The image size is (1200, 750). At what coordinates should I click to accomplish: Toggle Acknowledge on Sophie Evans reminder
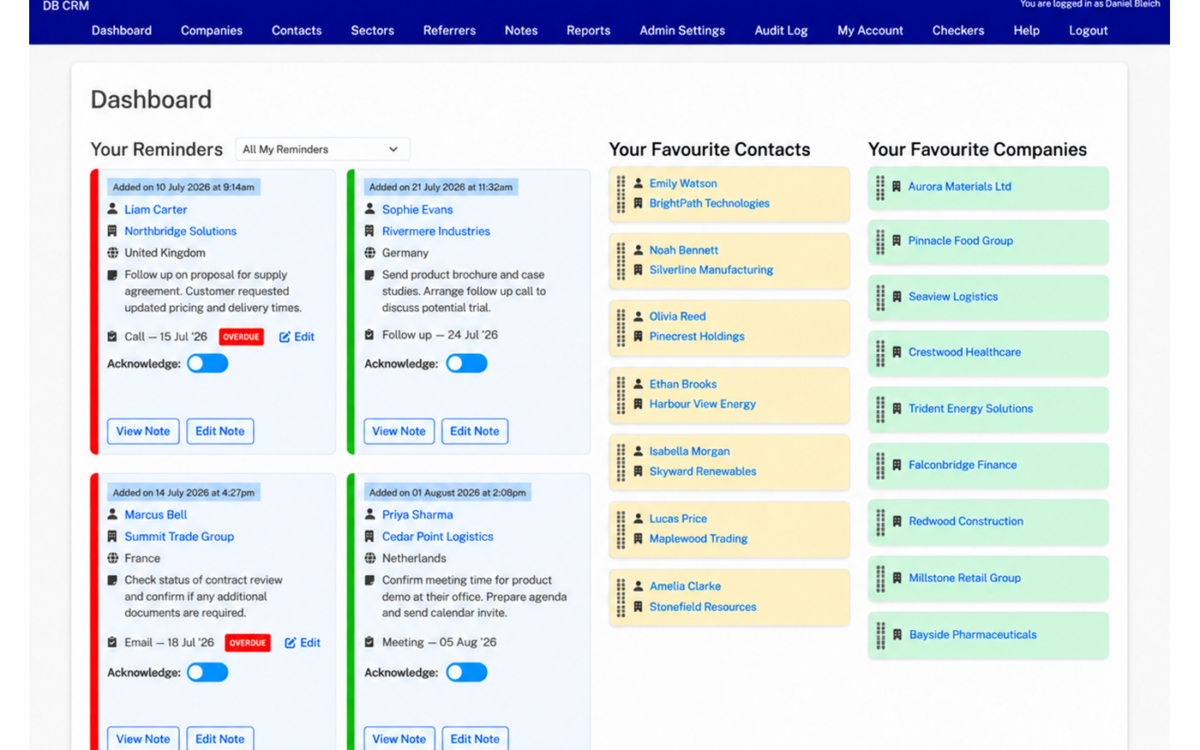466,363
